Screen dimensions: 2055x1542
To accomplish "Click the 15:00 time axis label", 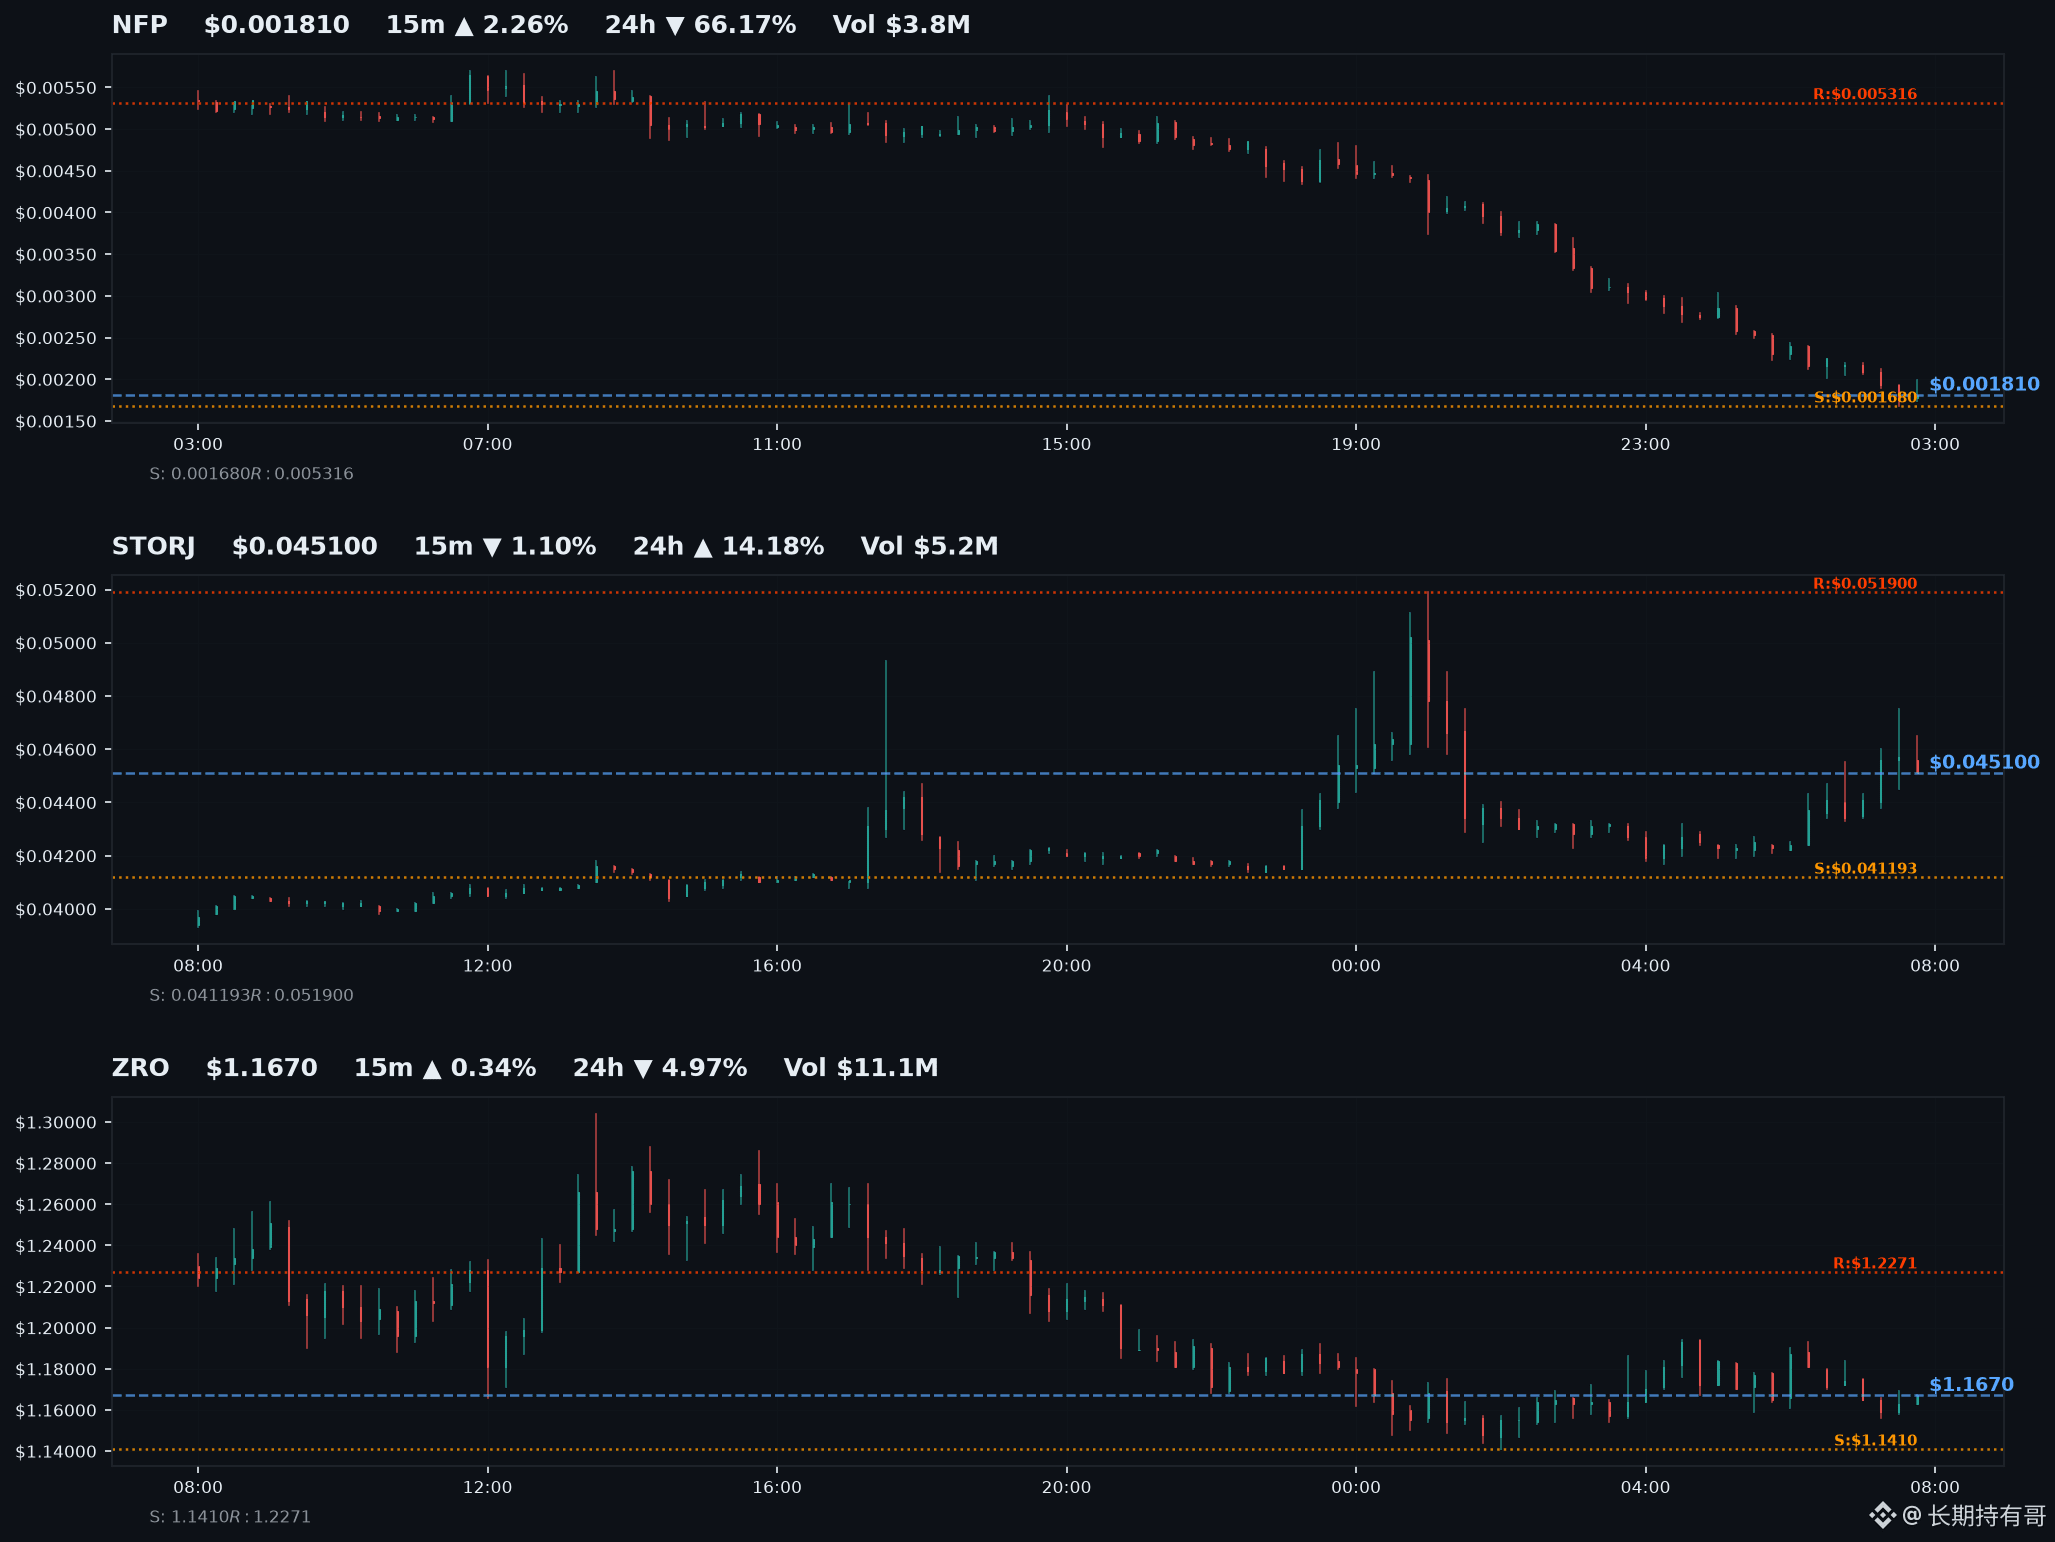I will click(1066, 444).
